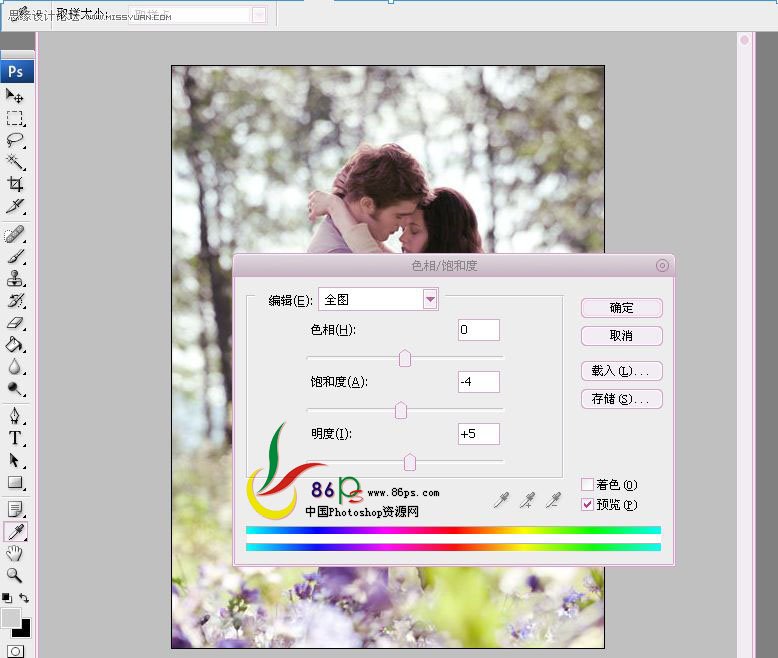
Task: Select the Crop tool
Action: click(14, 184)
